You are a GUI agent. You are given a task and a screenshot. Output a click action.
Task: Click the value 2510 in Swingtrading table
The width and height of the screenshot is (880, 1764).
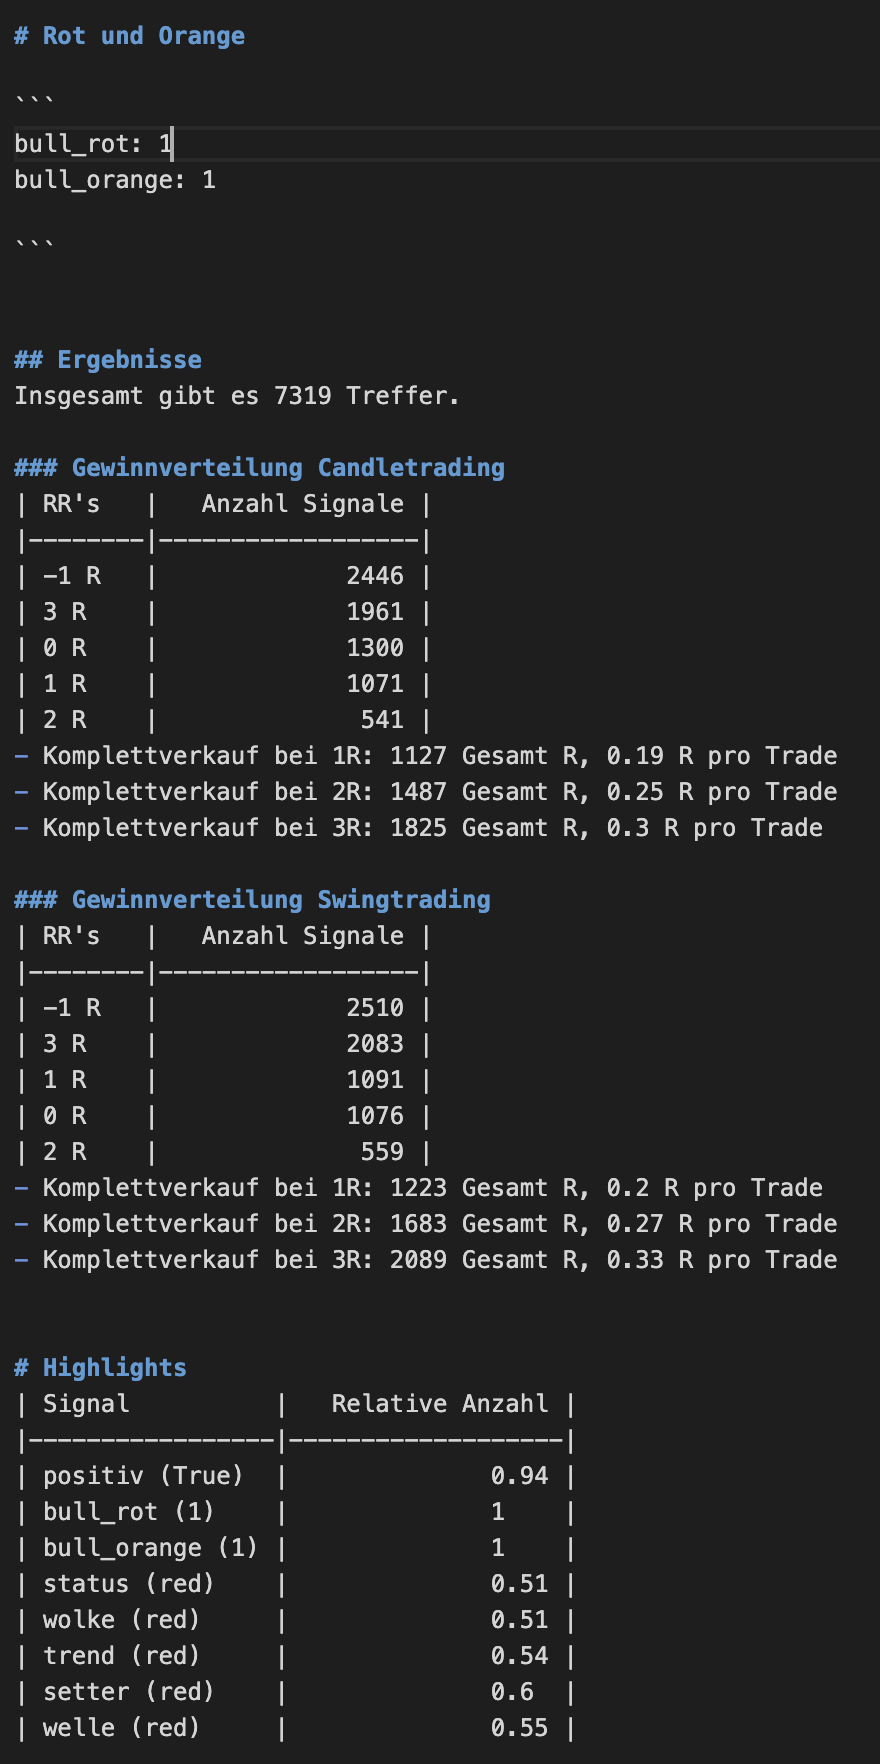point(375,1008)
